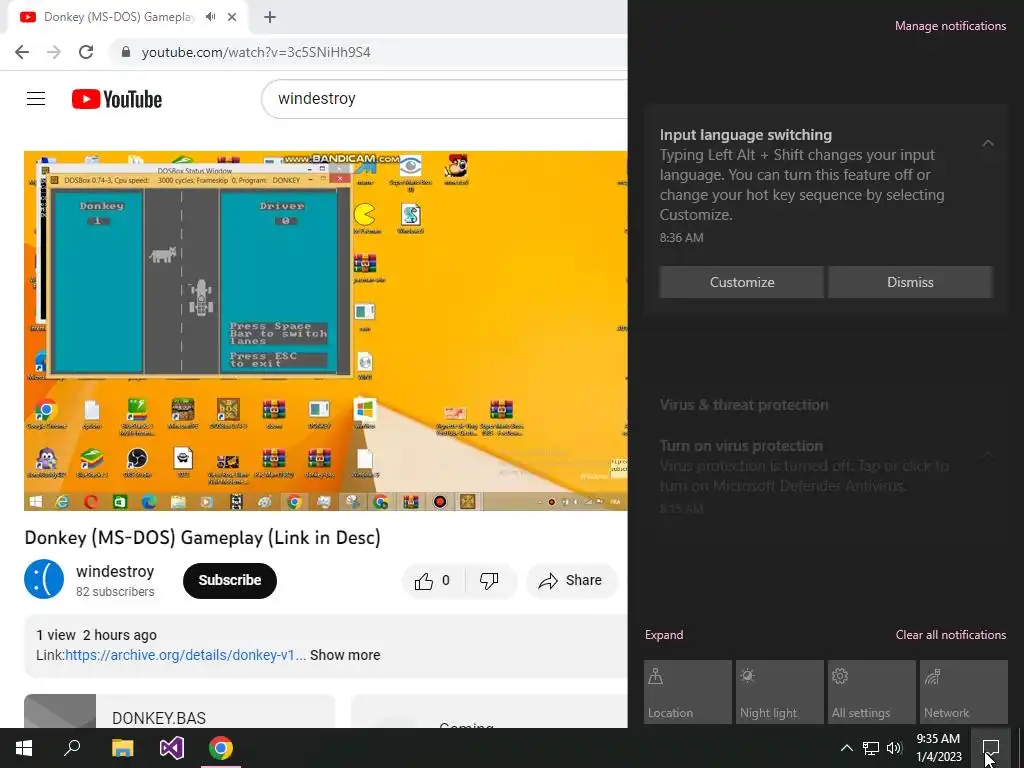Click the Donkey gameplay video player
This screenshot has width=1024, height=768.
click(326, 330)
